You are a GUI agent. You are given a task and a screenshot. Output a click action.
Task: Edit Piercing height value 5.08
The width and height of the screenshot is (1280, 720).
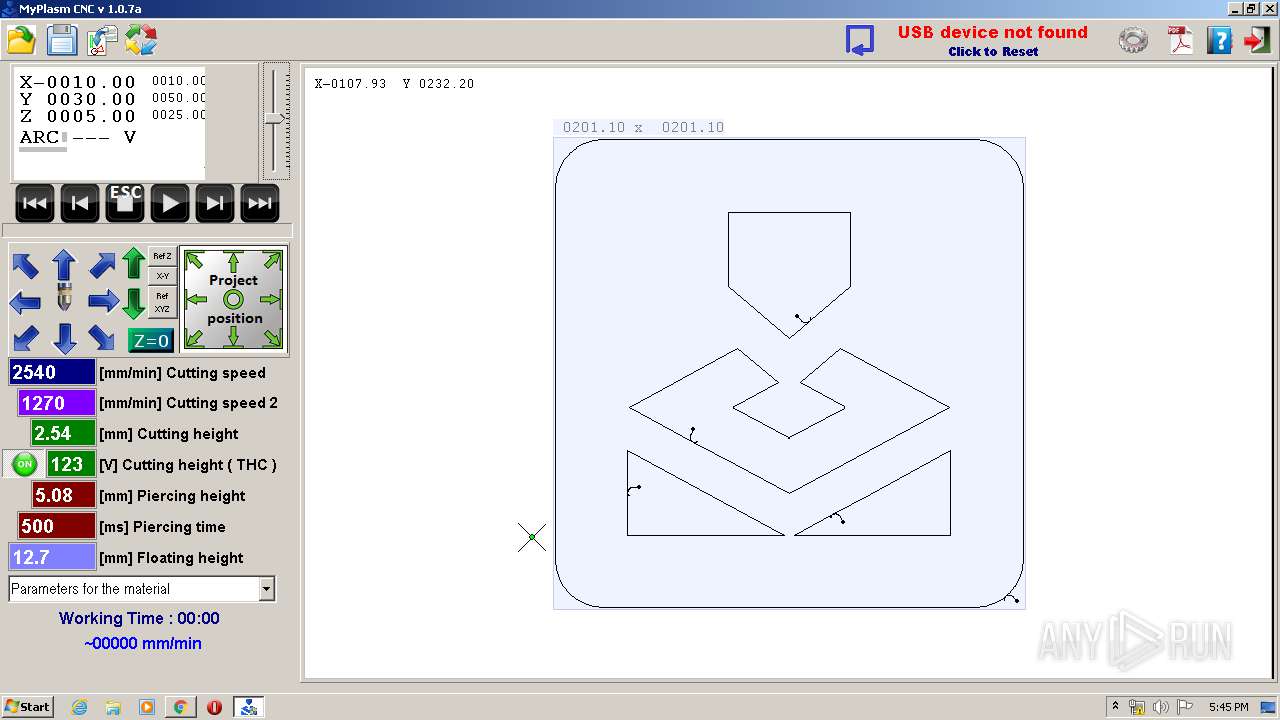pos(63,495)
